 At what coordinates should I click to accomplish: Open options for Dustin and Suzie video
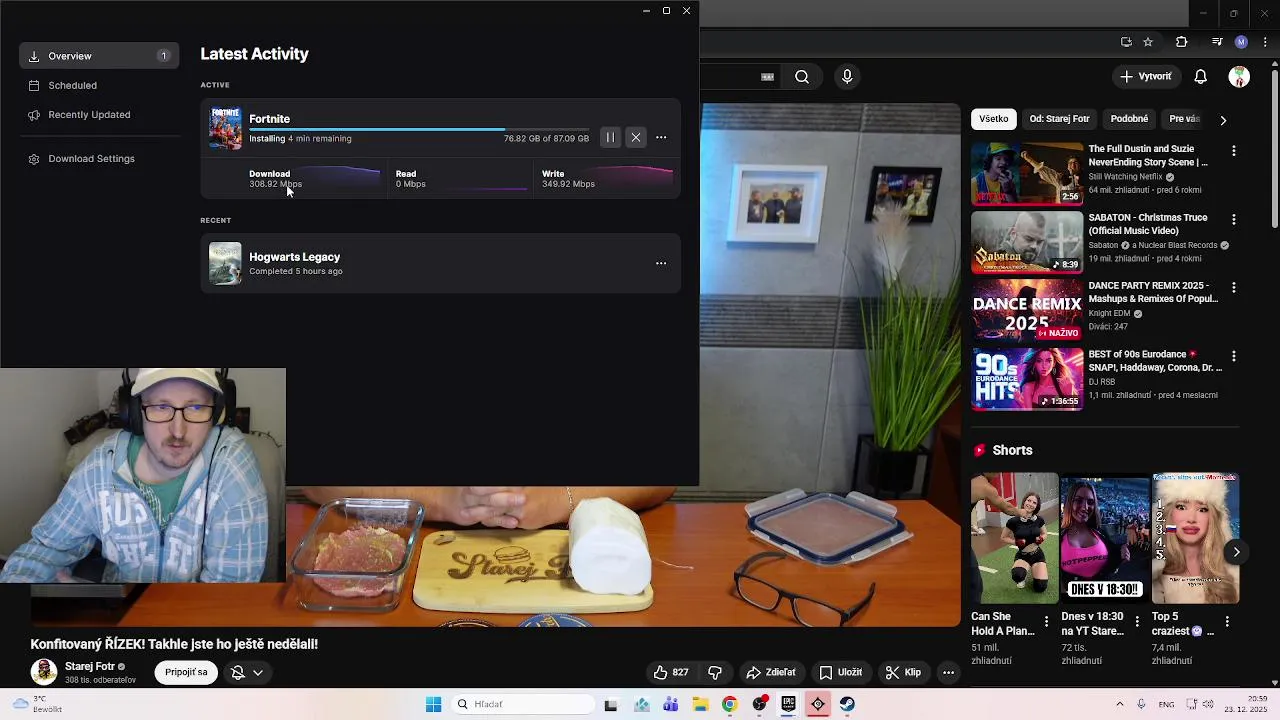[1234, 151]
